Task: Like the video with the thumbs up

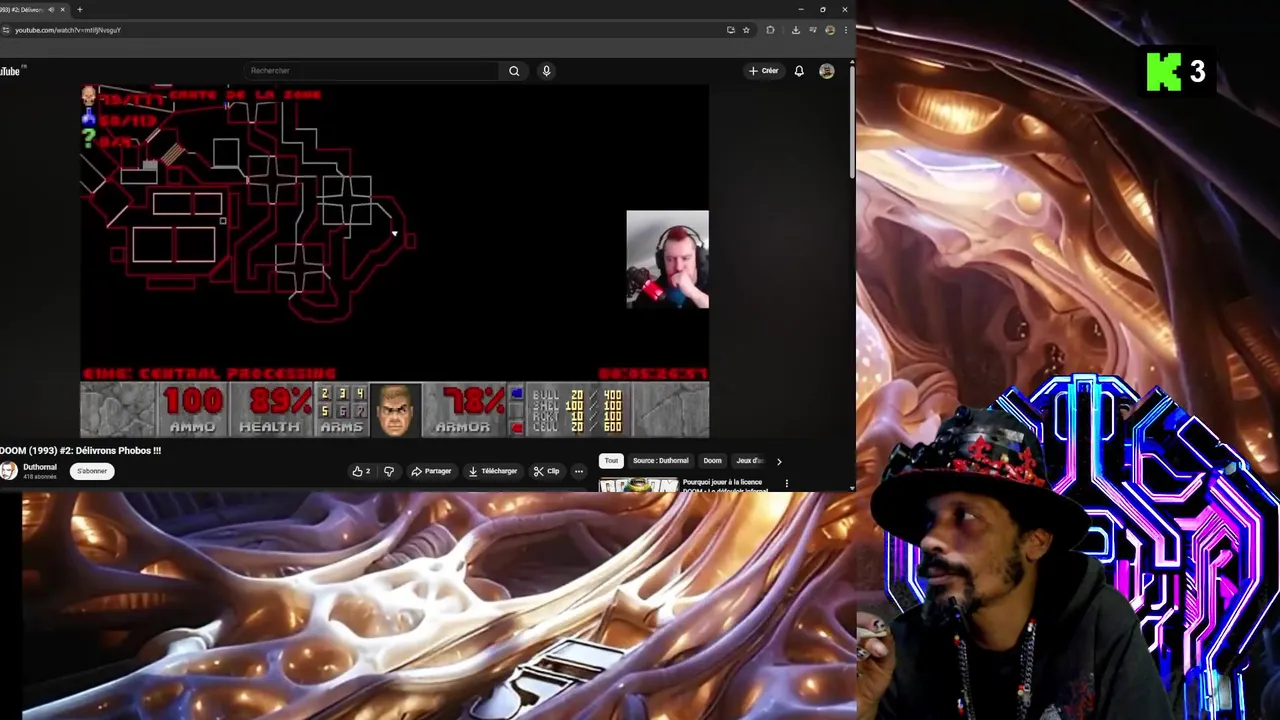Action: click(361, 471)
